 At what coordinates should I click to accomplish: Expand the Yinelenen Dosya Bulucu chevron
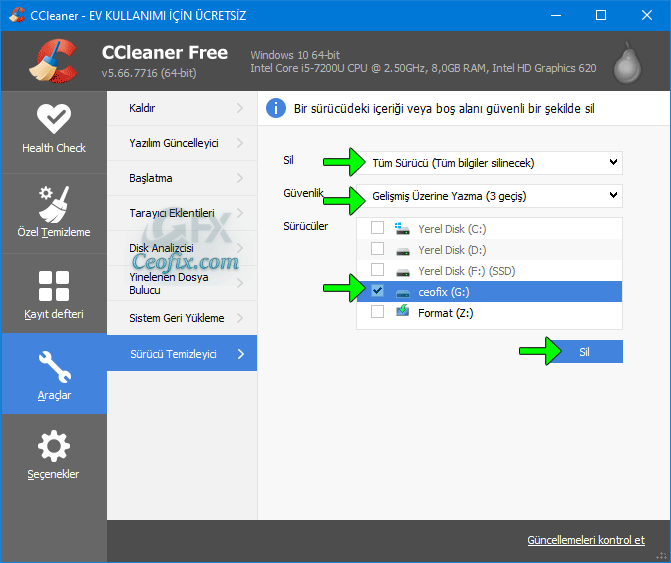[240, 283]
